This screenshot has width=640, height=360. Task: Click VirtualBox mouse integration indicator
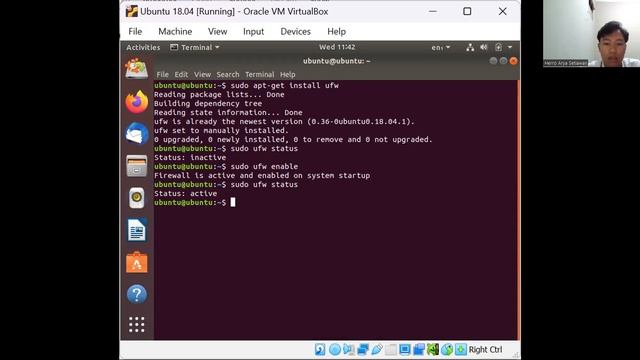tap(447, 349)
